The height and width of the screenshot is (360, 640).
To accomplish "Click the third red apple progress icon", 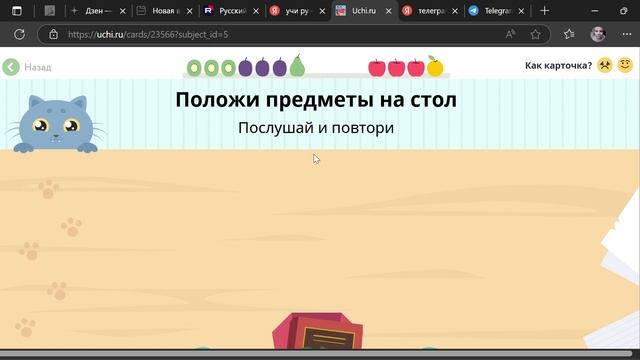I will point(416,67).
